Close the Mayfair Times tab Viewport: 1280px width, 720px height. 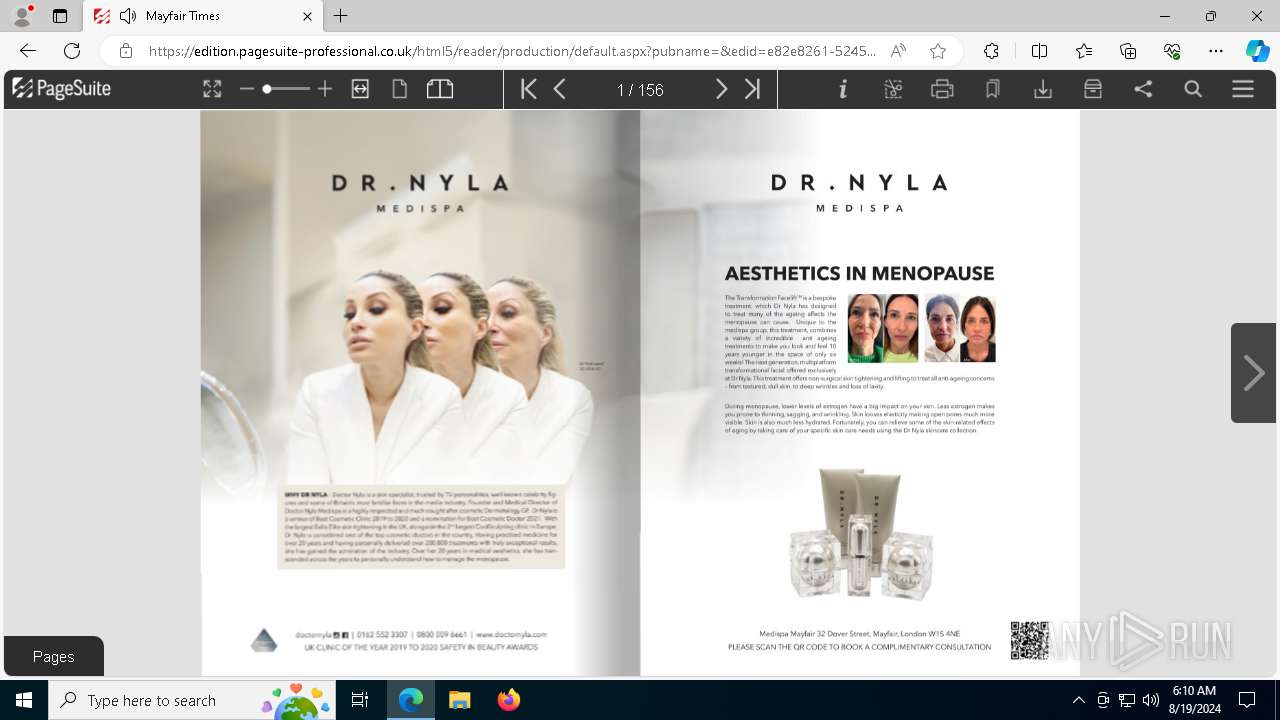[308, 16]
